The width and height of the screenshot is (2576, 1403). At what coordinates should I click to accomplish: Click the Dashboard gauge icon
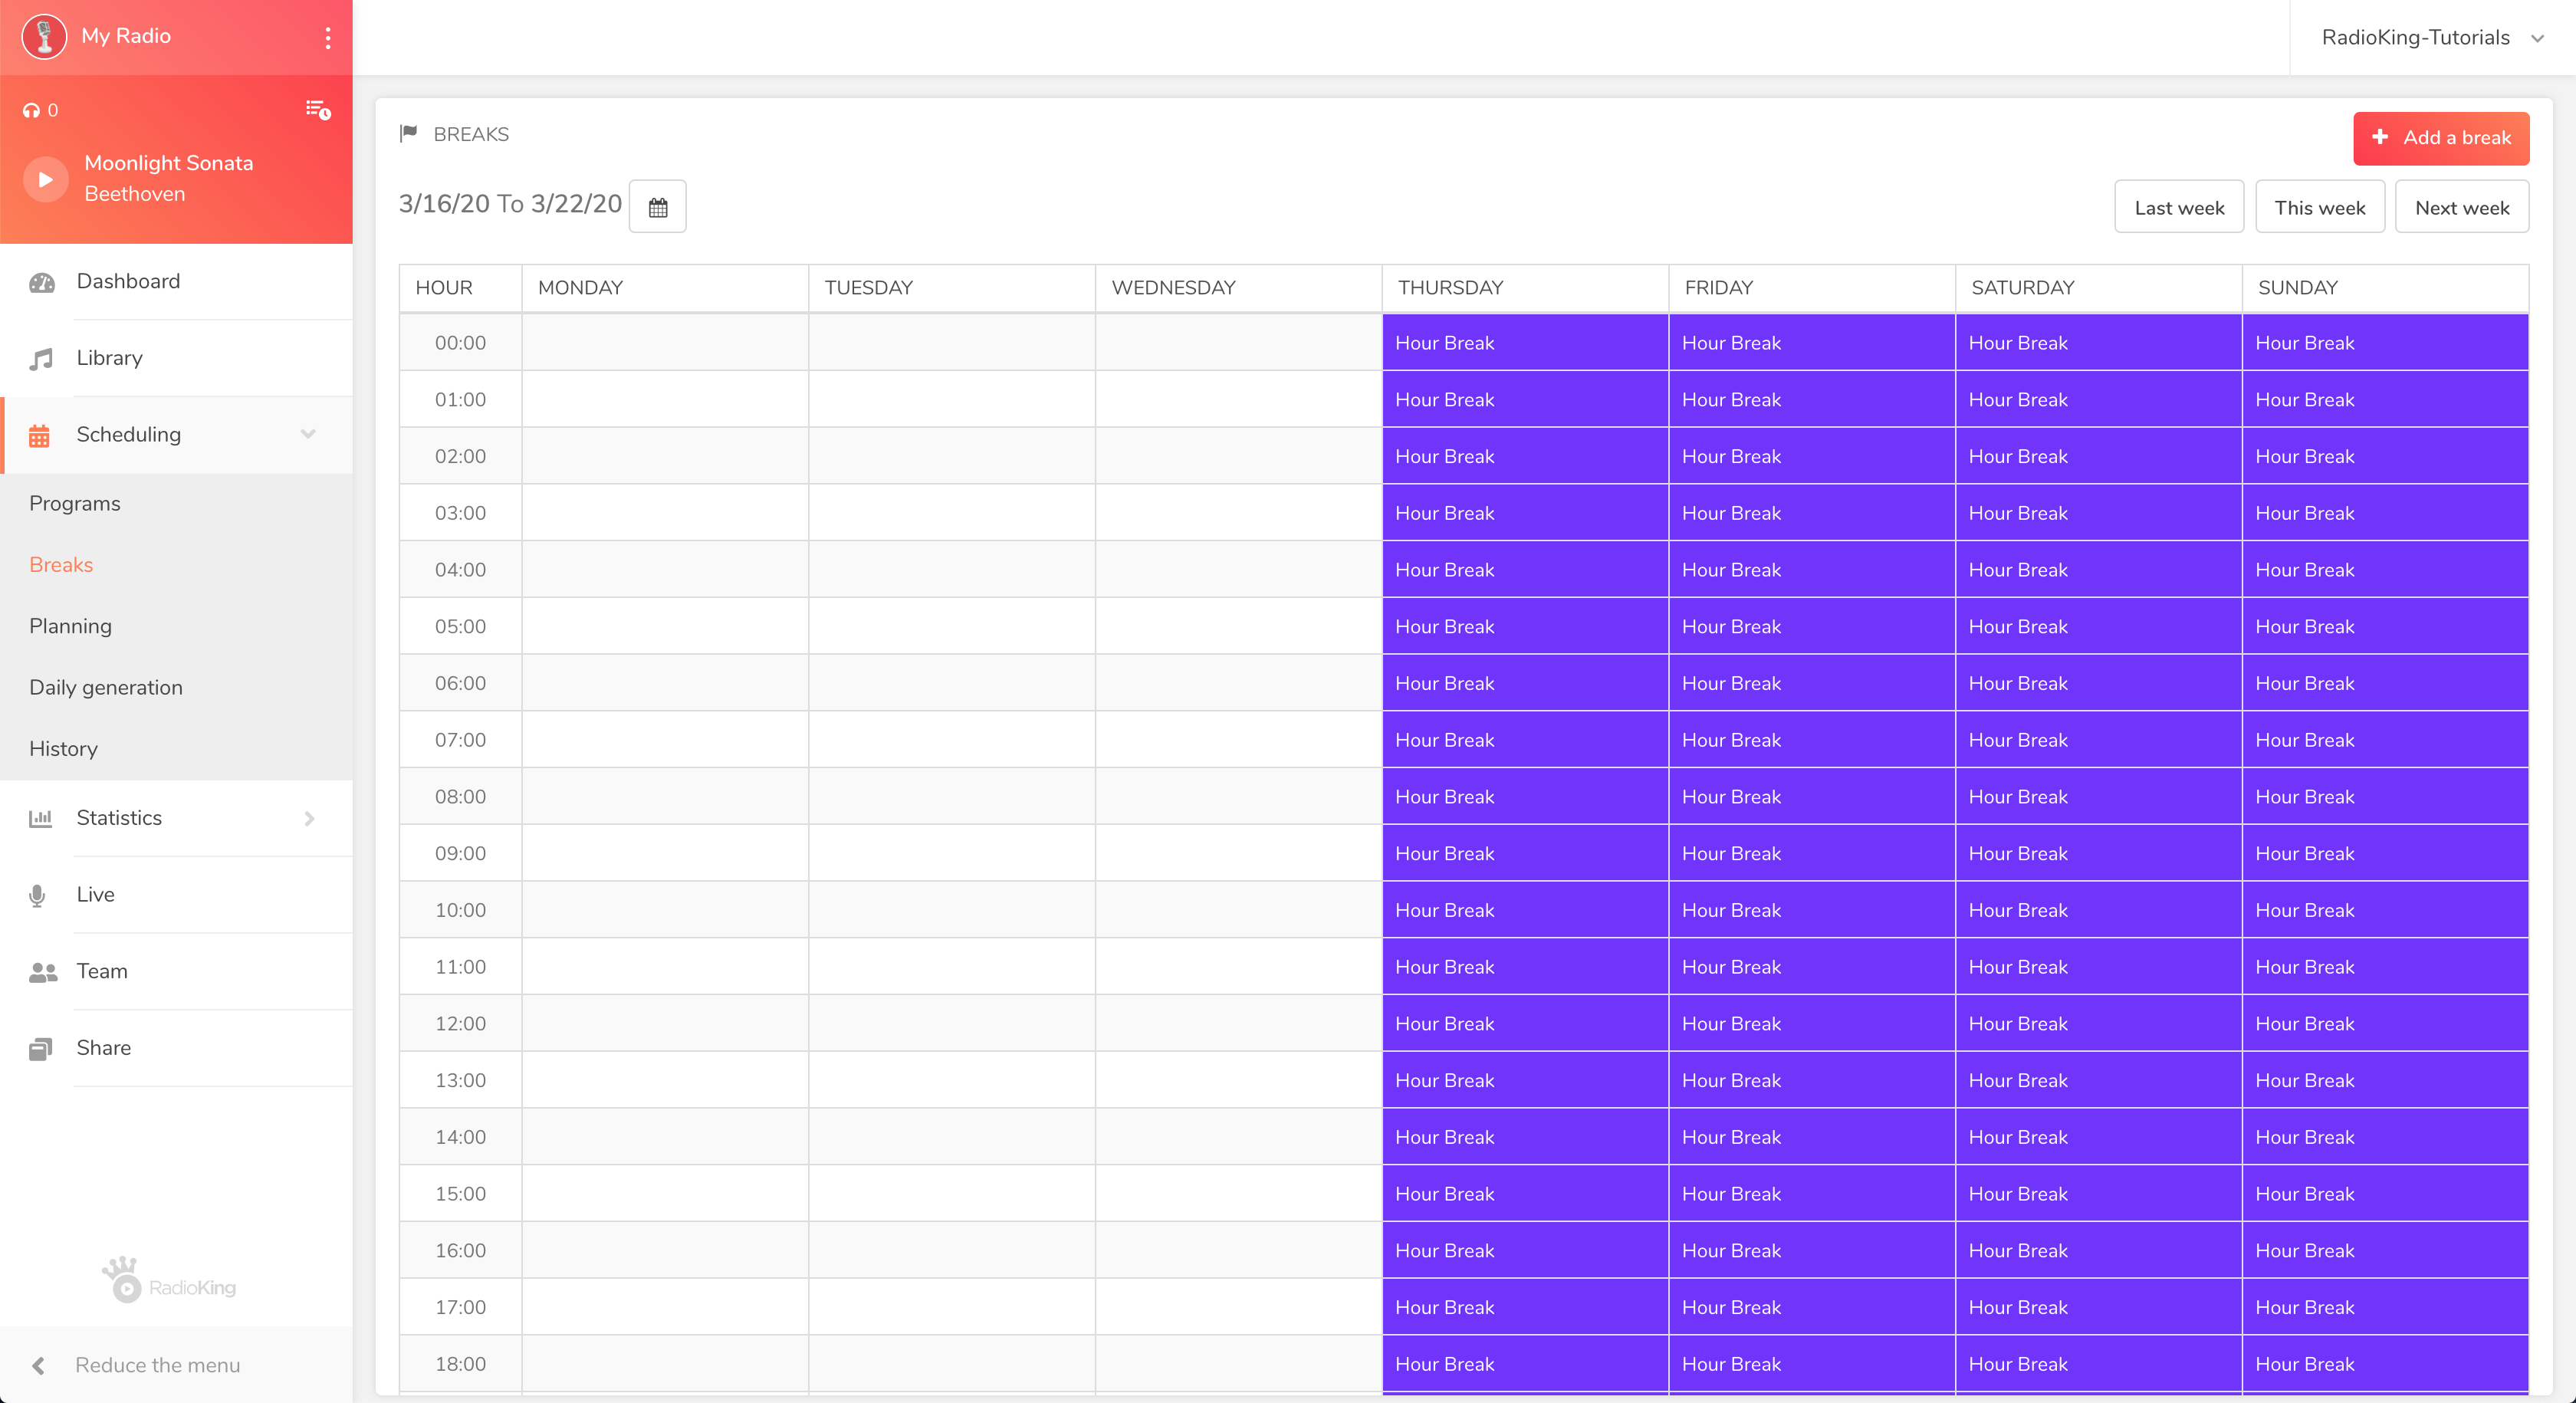point(42,282)
